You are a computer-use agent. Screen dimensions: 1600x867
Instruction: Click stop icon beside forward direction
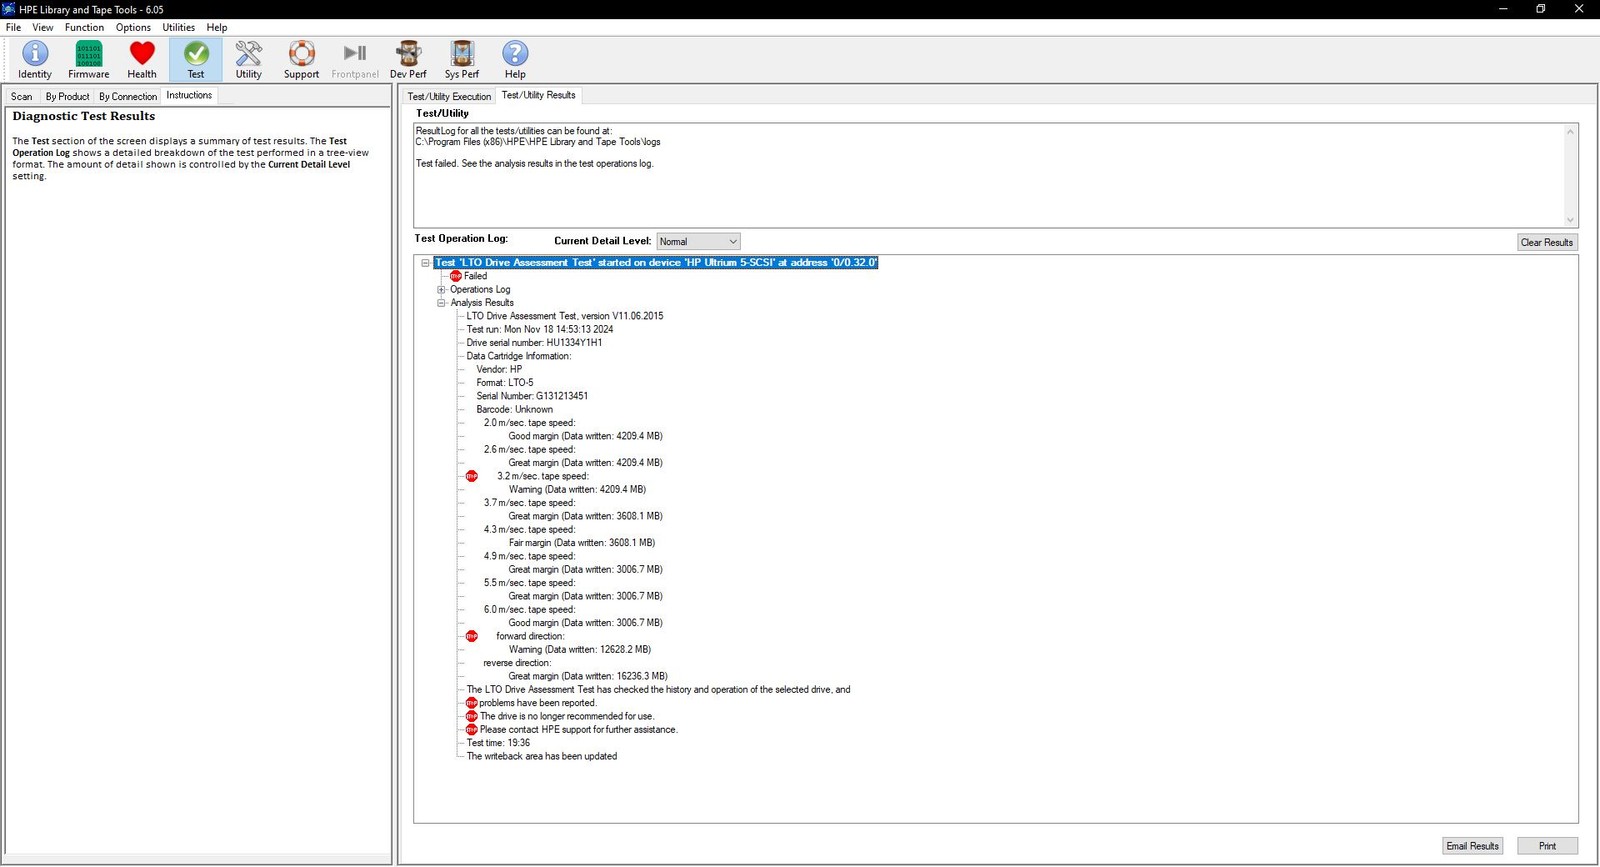coord(472,636)
